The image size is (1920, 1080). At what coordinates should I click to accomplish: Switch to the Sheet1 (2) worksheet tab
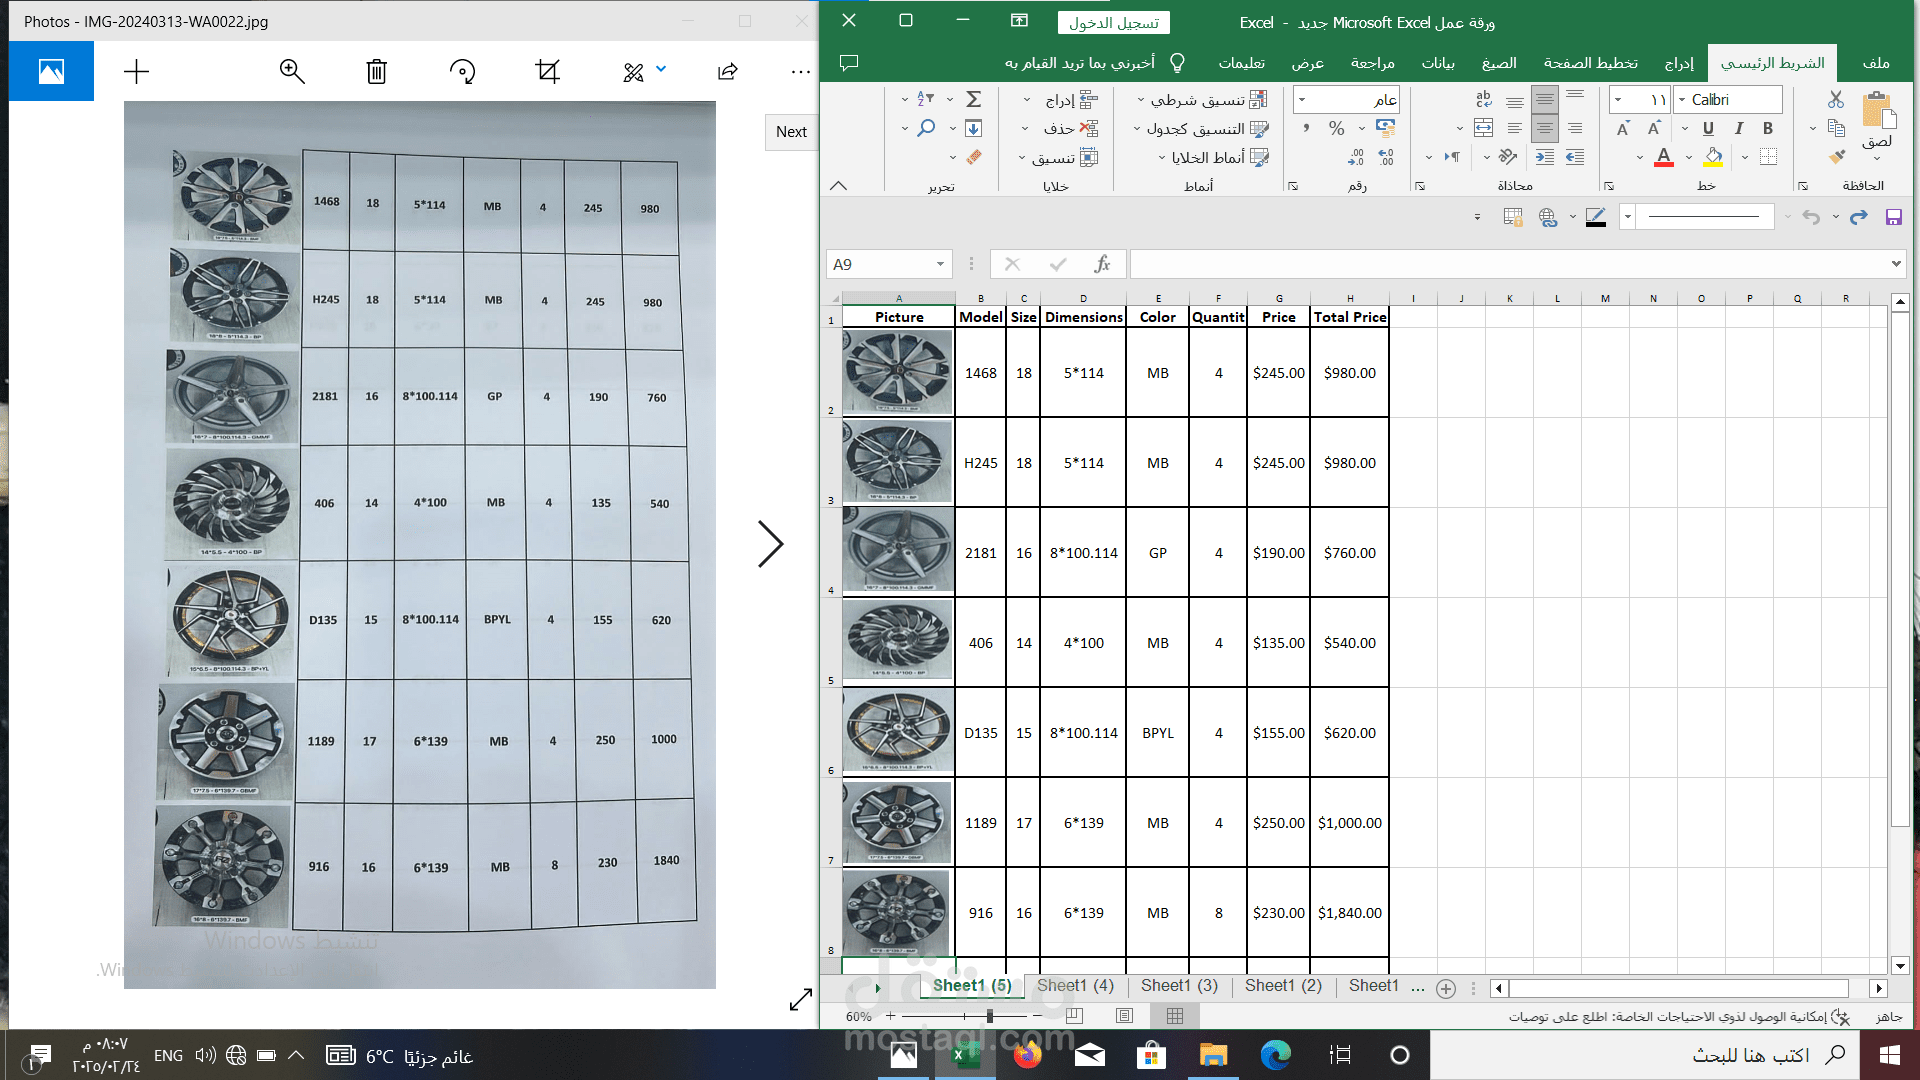[1283, 986]
